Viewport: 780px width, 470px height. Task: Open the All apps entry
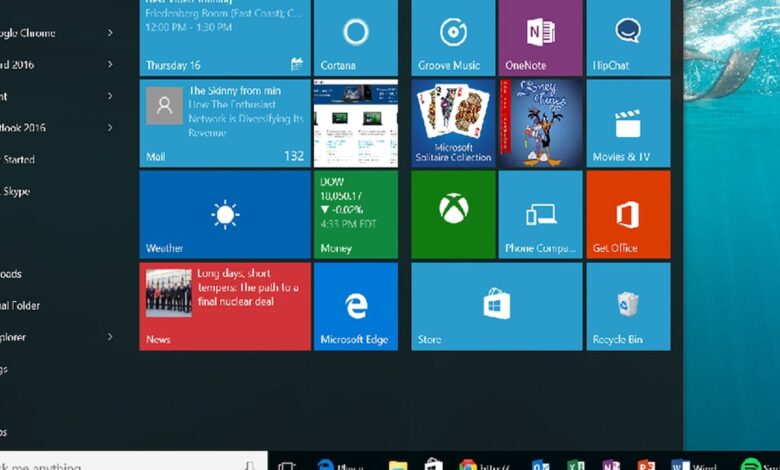(x=3, y=432)
